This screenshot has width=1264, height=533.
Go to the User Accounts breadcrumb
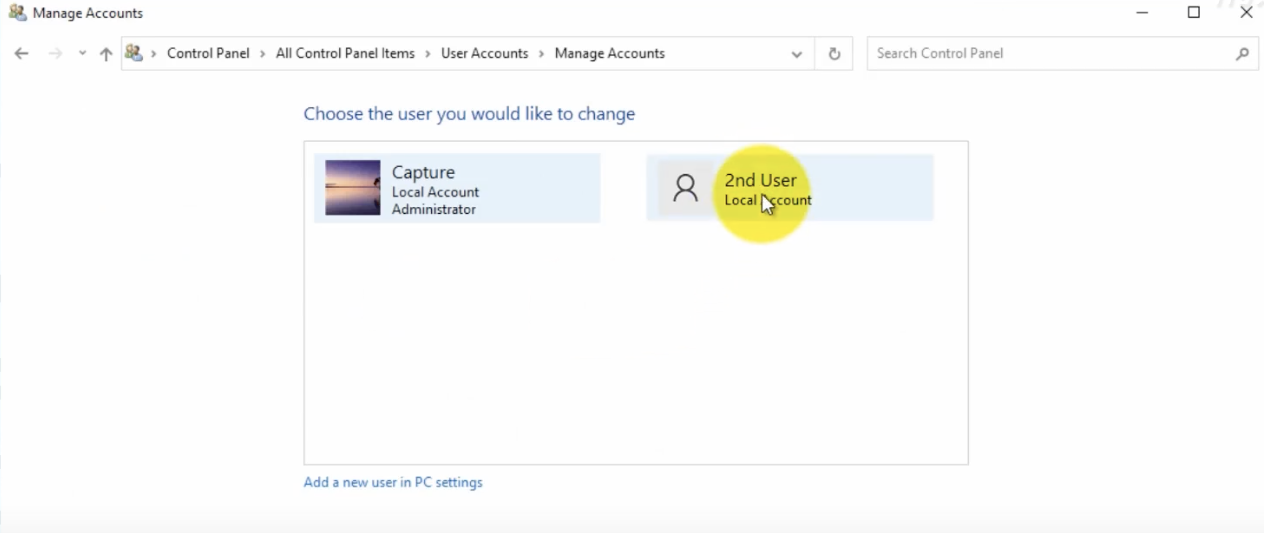click(484, 54)
